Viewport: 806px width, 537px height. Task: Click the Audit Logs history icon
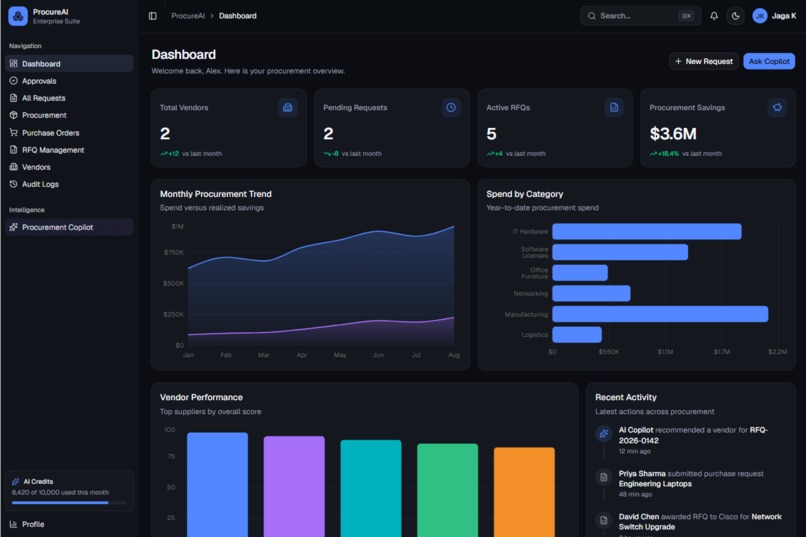click(13, 184)
